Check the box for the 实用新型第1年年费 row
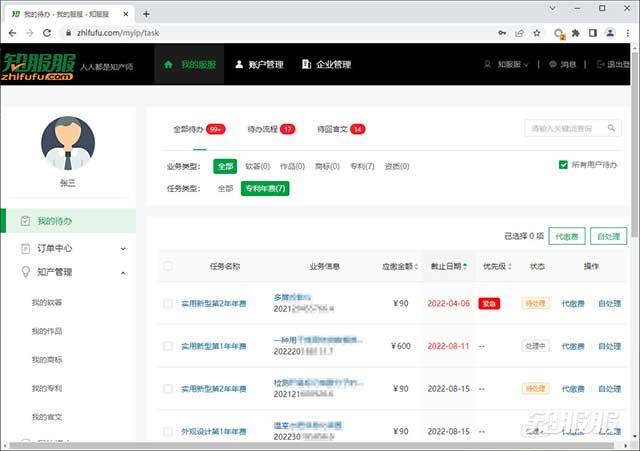Image resolution: width=640 pixels, height=451 pixels. [168, 346]
